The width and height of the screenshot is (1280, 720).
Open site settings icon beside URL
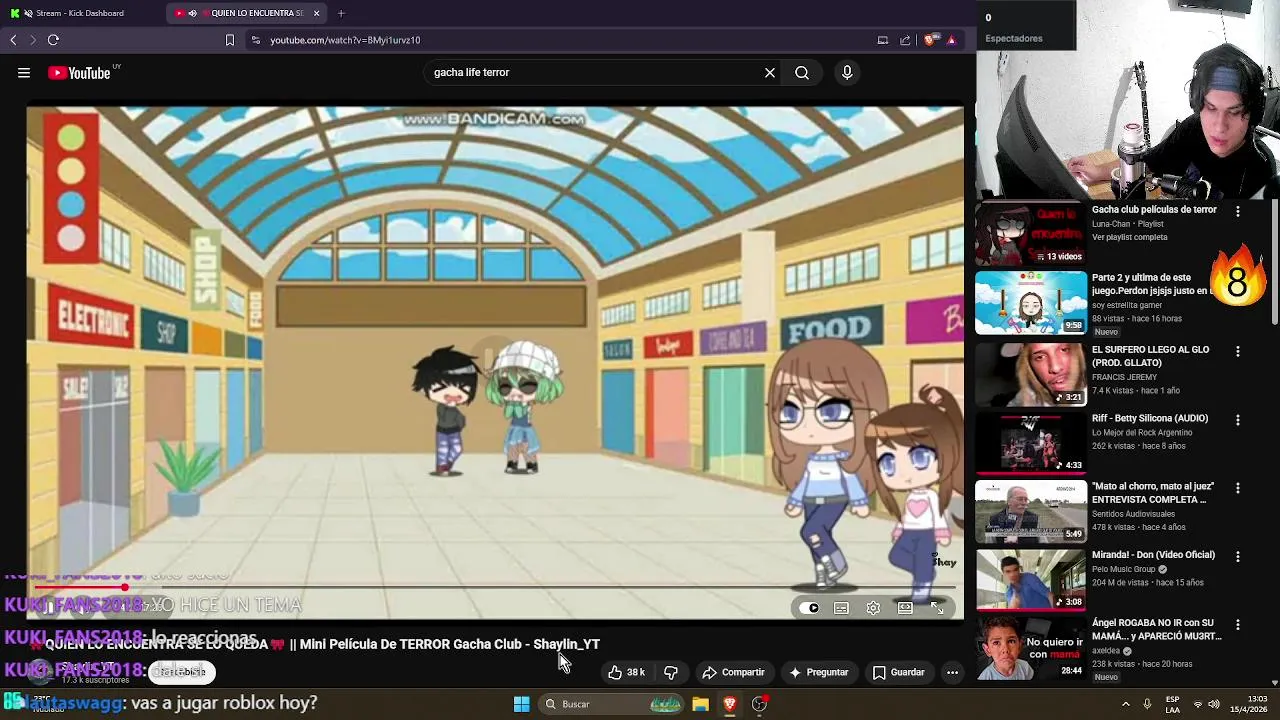tap(256, 40)
